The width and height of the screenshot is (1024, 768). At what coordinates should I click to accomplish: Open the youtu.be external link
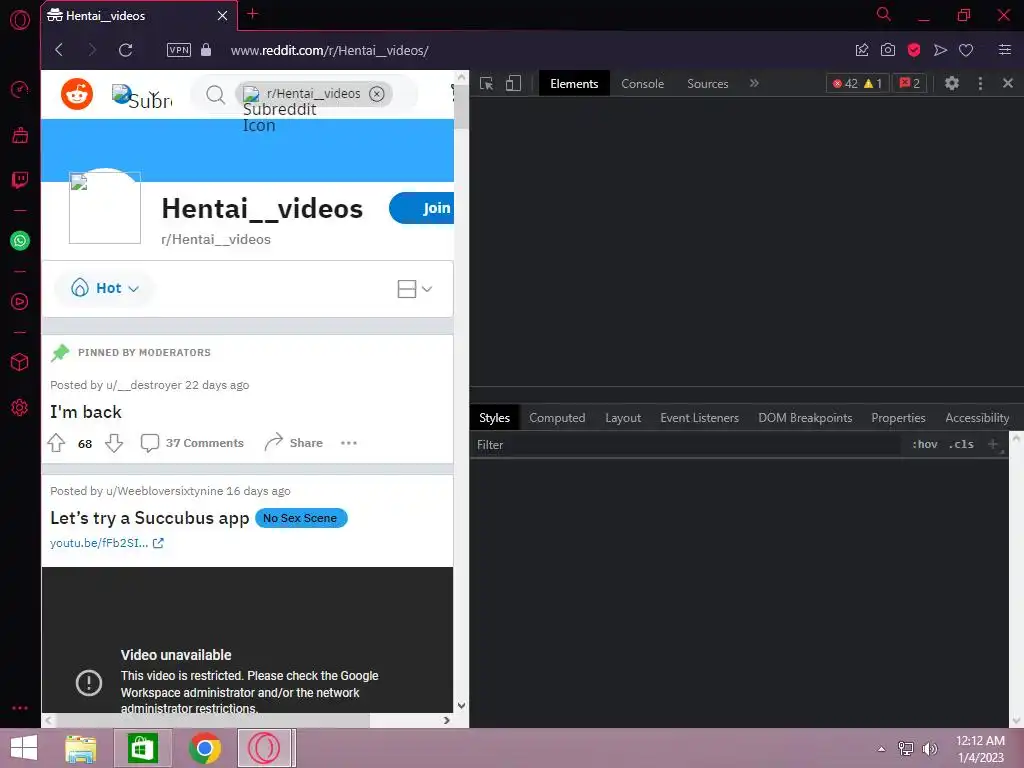[x=106, y=543]
